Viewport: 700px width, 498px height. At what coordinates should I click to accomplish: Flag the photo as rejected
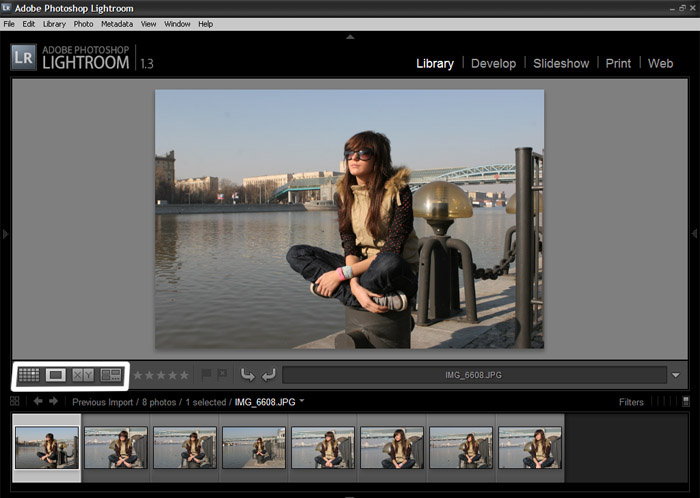[x=222, y=375]
